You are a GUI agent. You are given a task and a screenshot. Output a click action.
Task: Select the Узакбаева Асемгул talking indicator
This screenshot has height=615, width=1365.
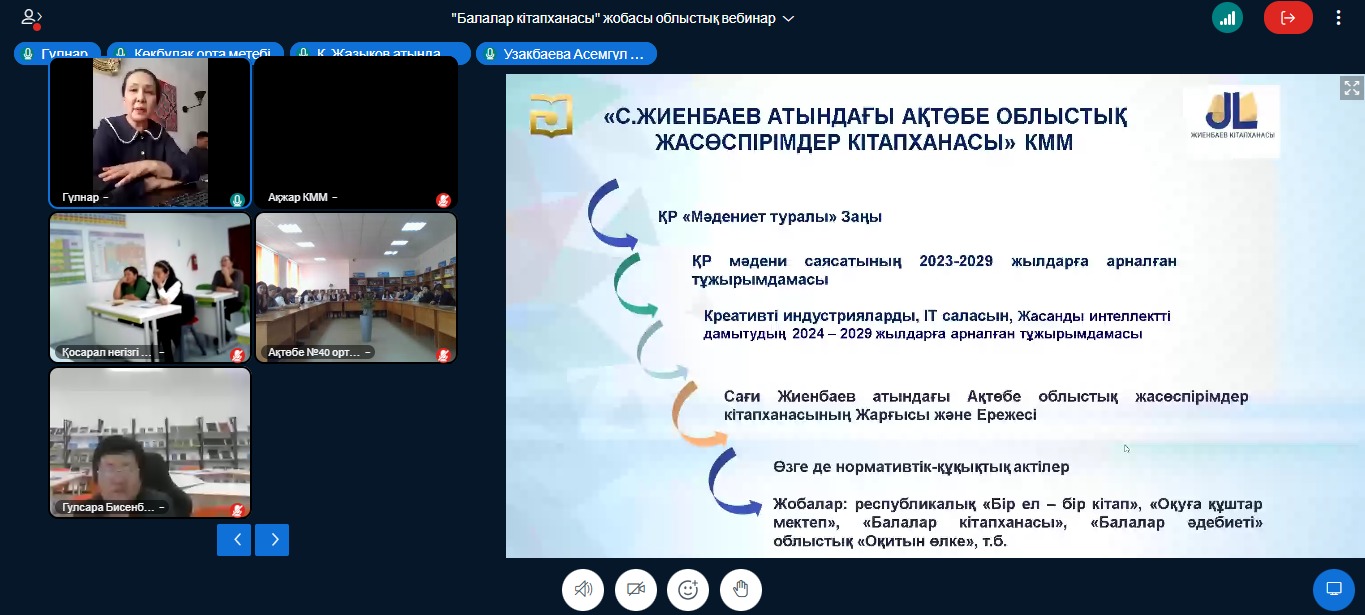tap(566, 54)
